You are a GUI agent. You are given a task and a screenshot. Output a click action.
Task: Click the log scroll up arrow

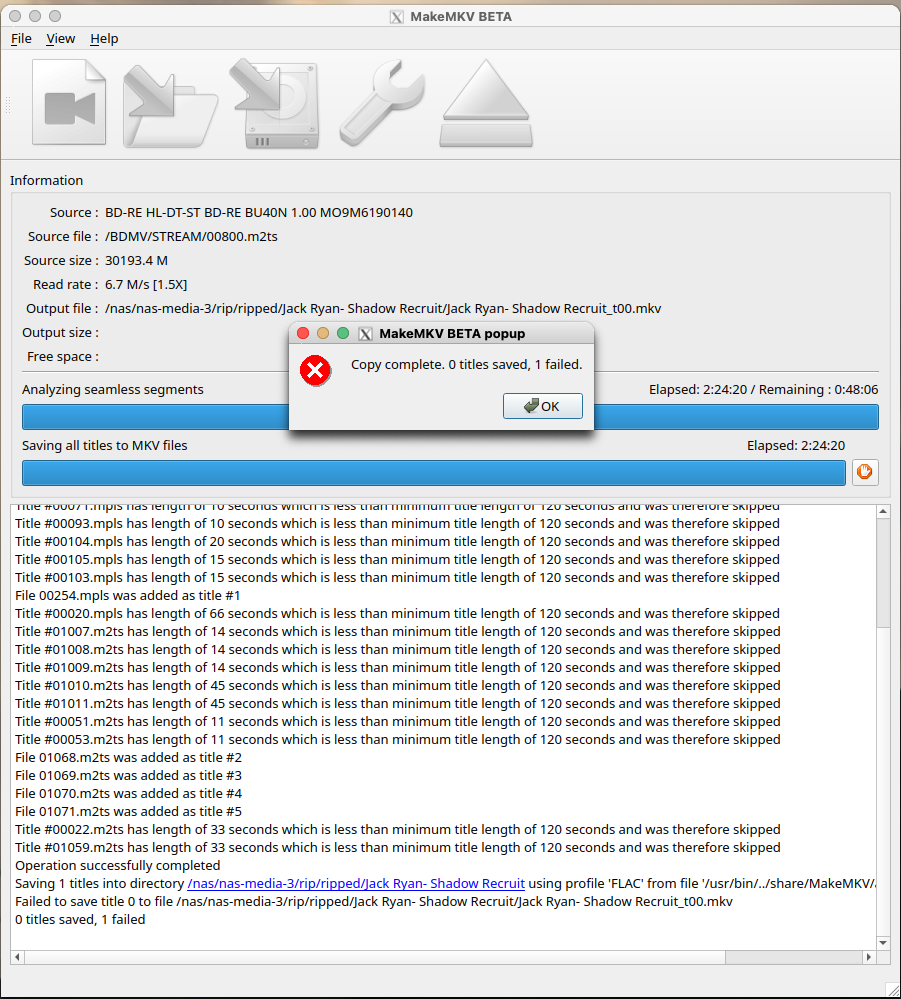[883, 511]
